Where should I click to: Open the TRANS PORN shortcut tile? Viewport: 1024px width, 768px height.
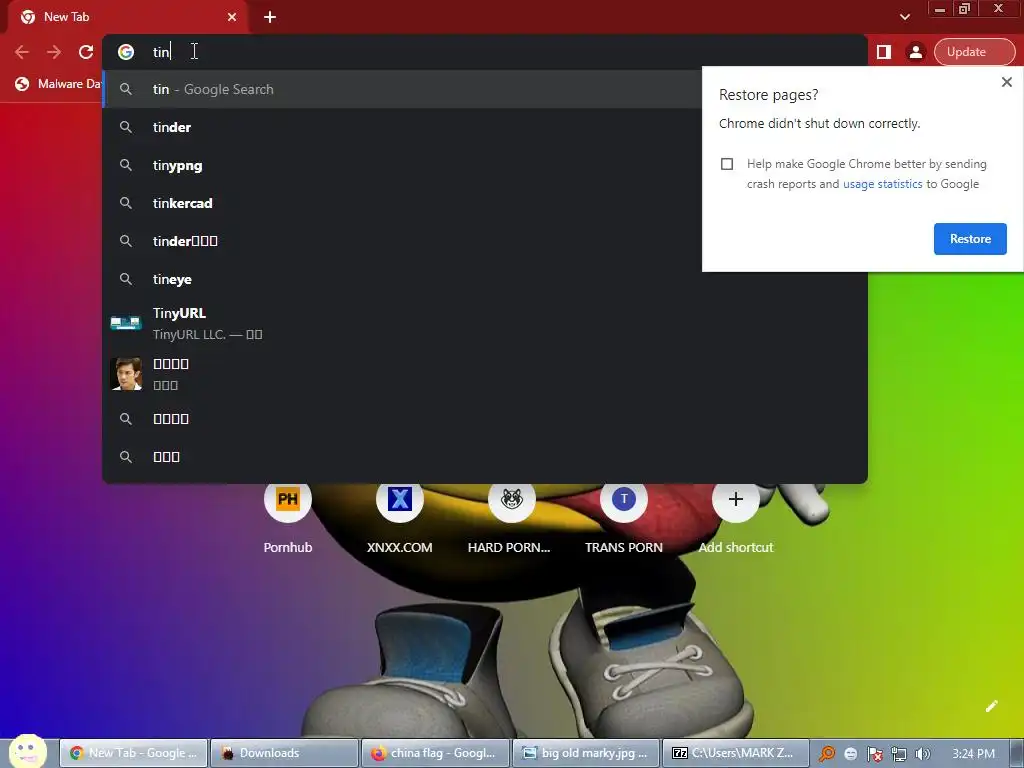pos(624,519)
